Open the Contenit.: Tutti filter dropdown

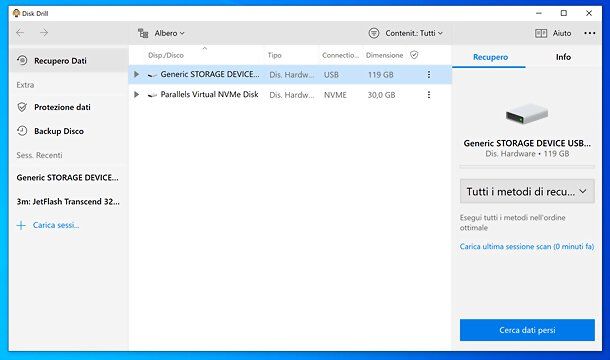pos(406,33)
